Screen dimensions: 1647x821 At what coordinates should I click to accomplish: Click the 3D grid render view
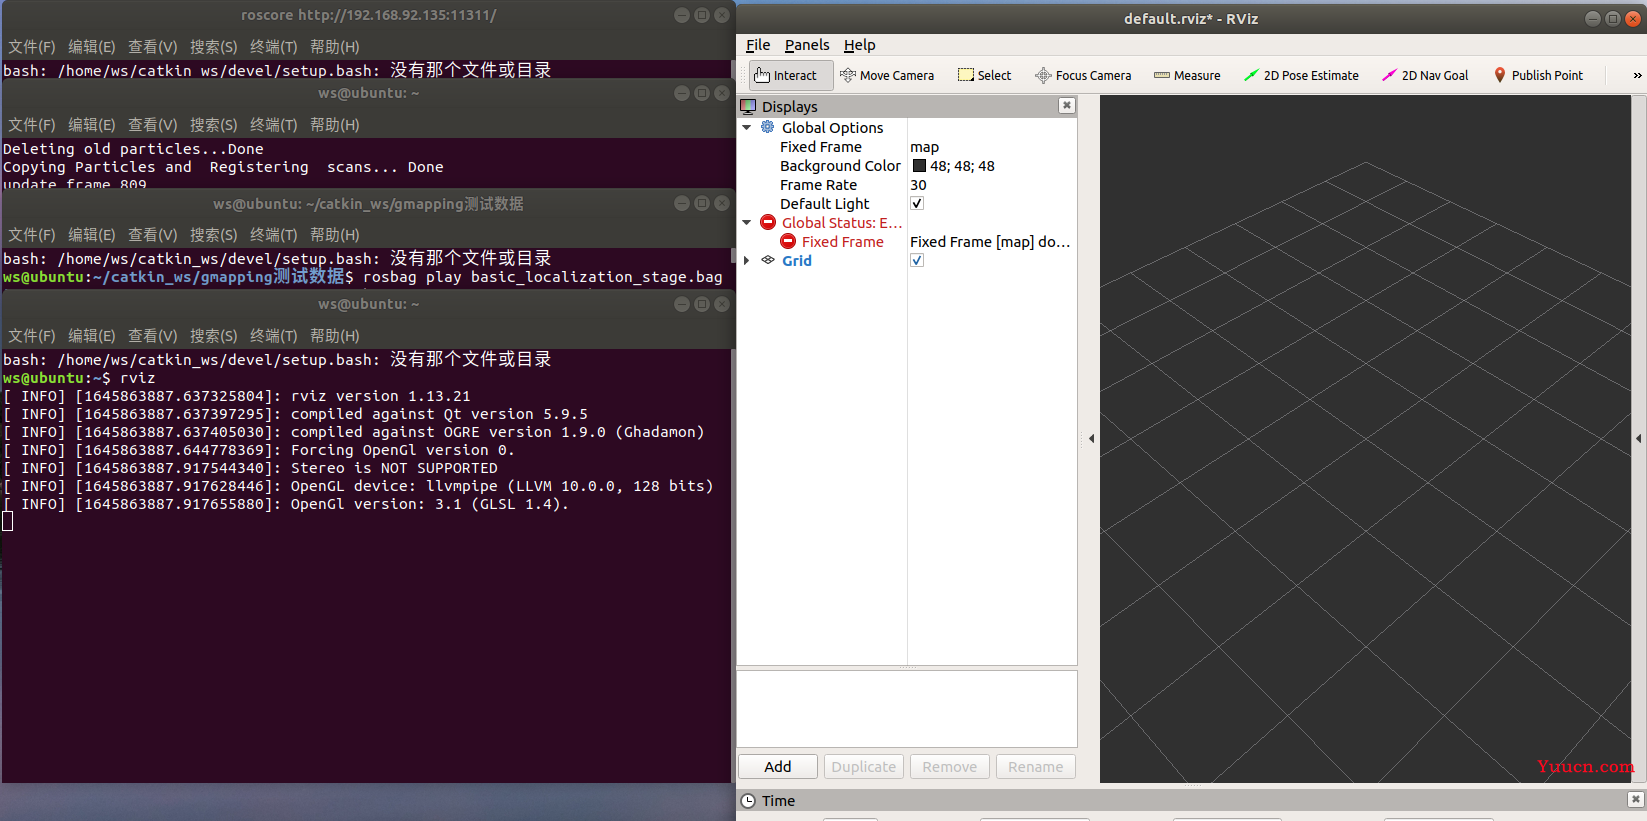(x=1365, y=438)
